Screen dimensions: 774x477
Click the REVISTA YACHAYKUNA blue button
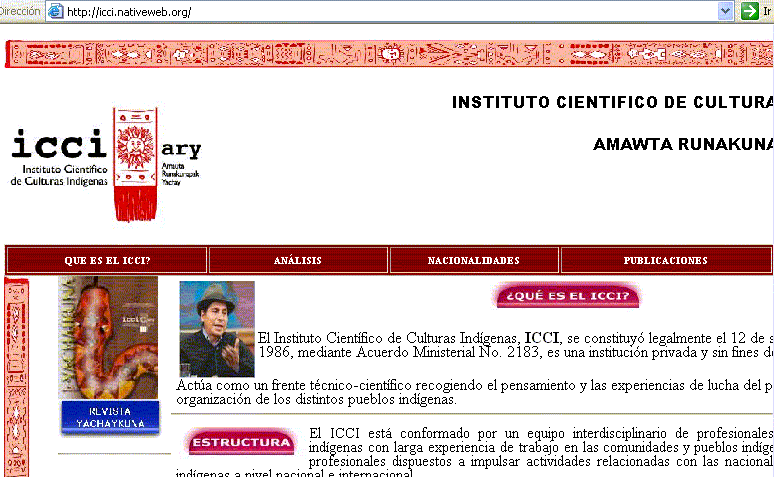click(x=110, y=418)
